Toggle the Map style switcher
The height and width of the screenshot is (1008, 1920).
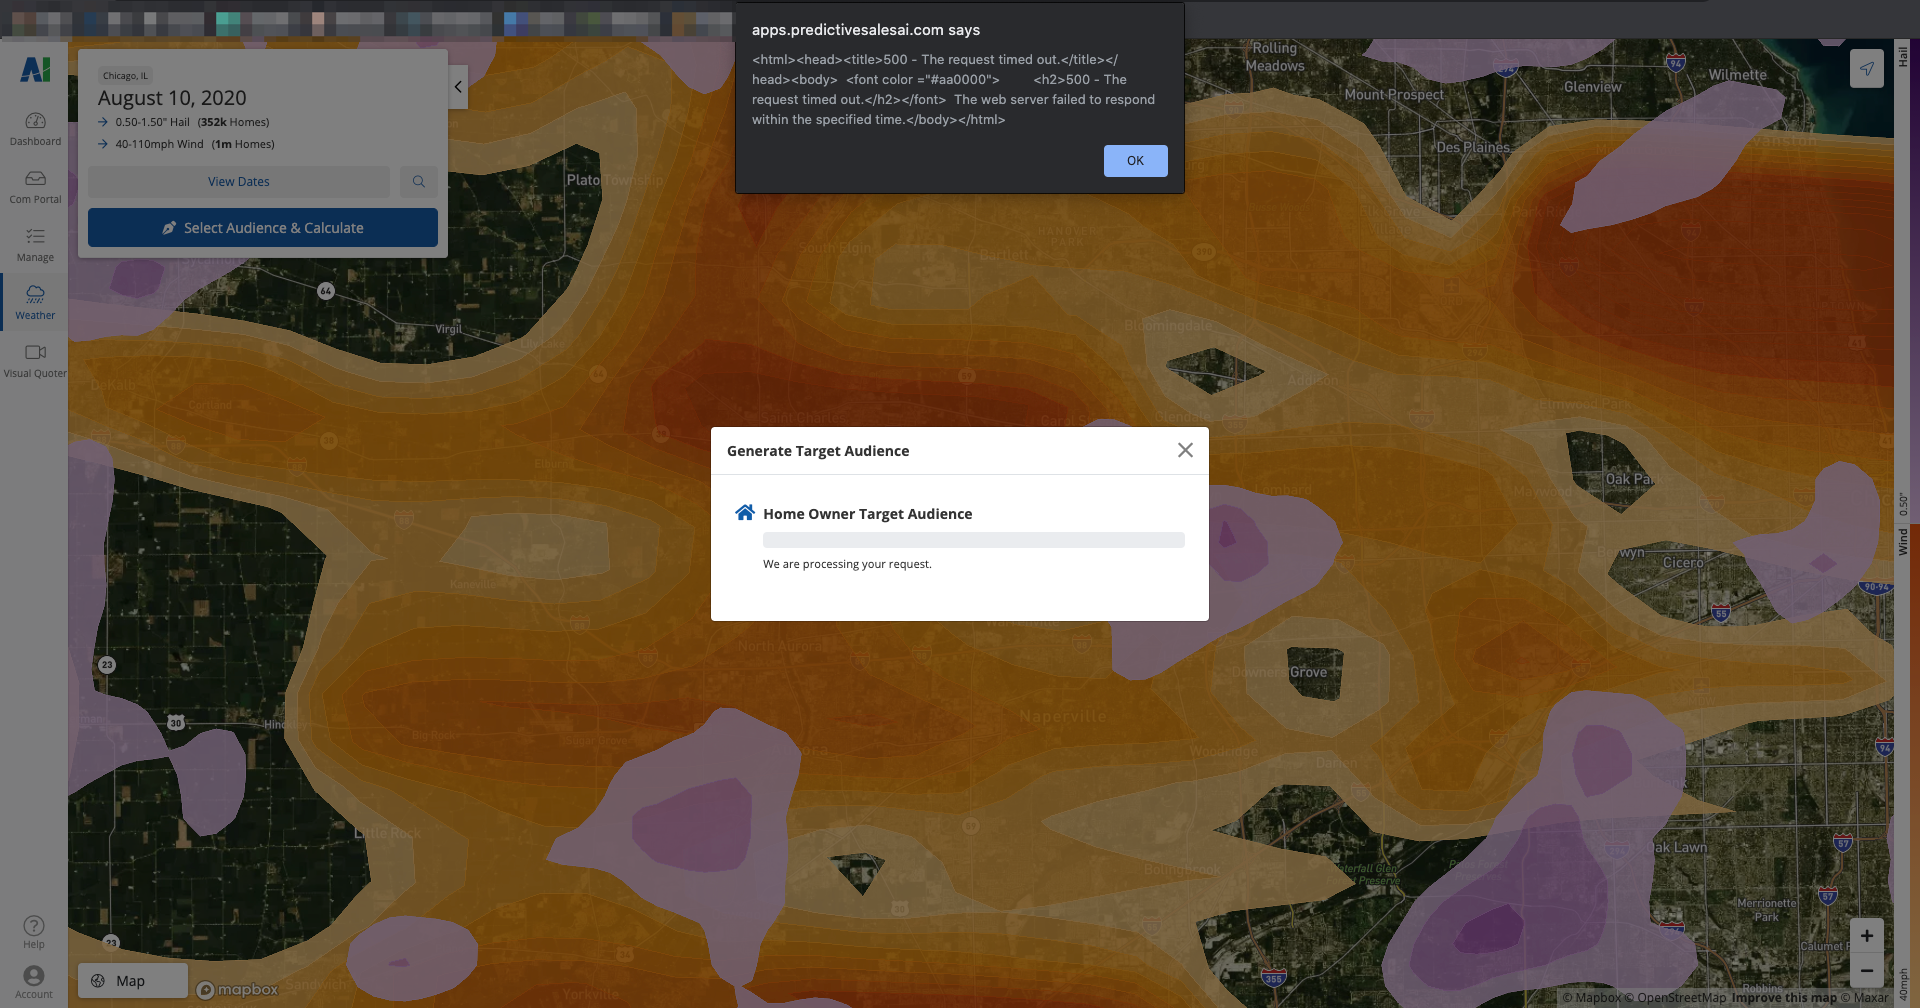pos(132,981)
